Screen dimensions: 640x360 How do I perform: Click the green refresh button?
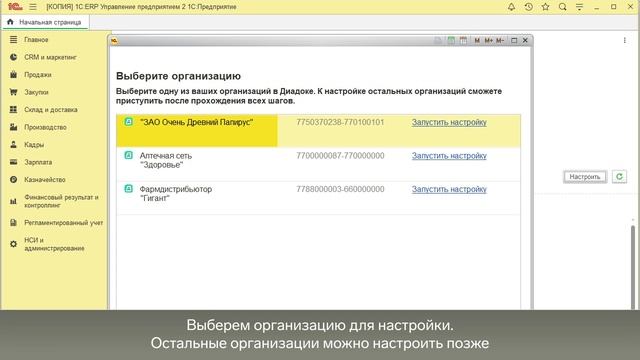(x=619, y=177)
